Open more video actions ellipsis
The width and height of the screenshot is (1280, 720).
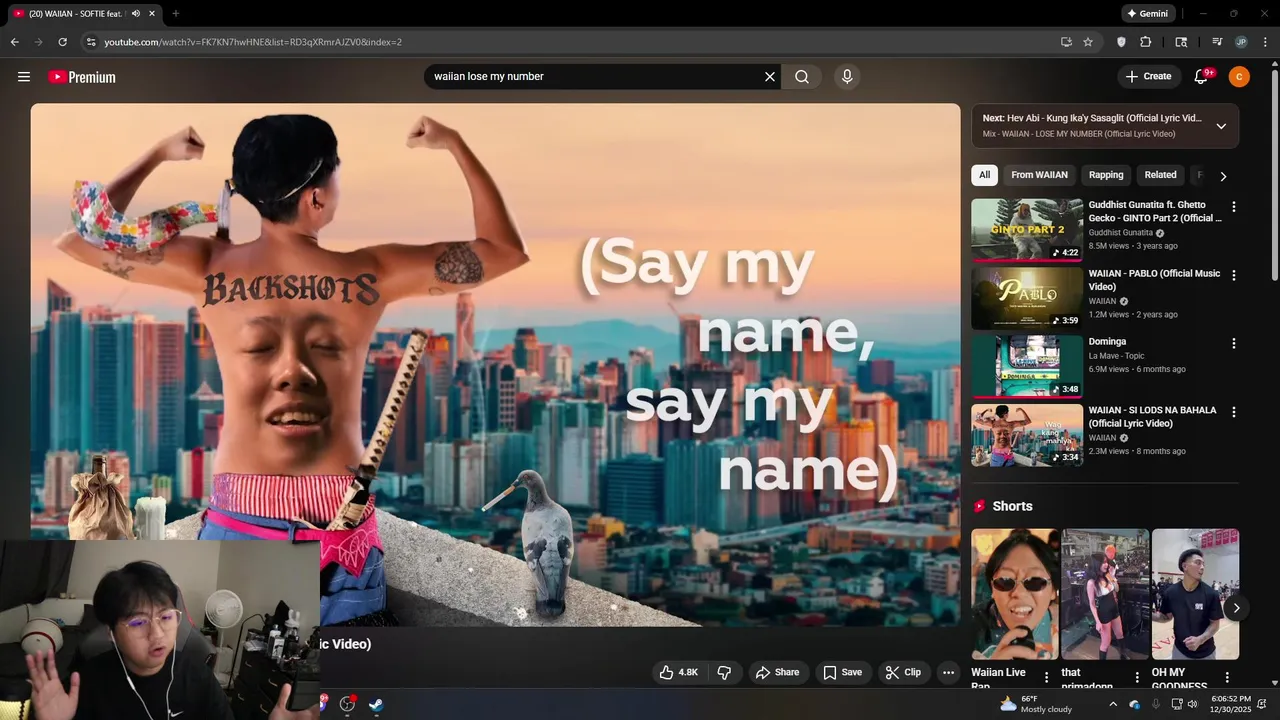click(949, 672)
